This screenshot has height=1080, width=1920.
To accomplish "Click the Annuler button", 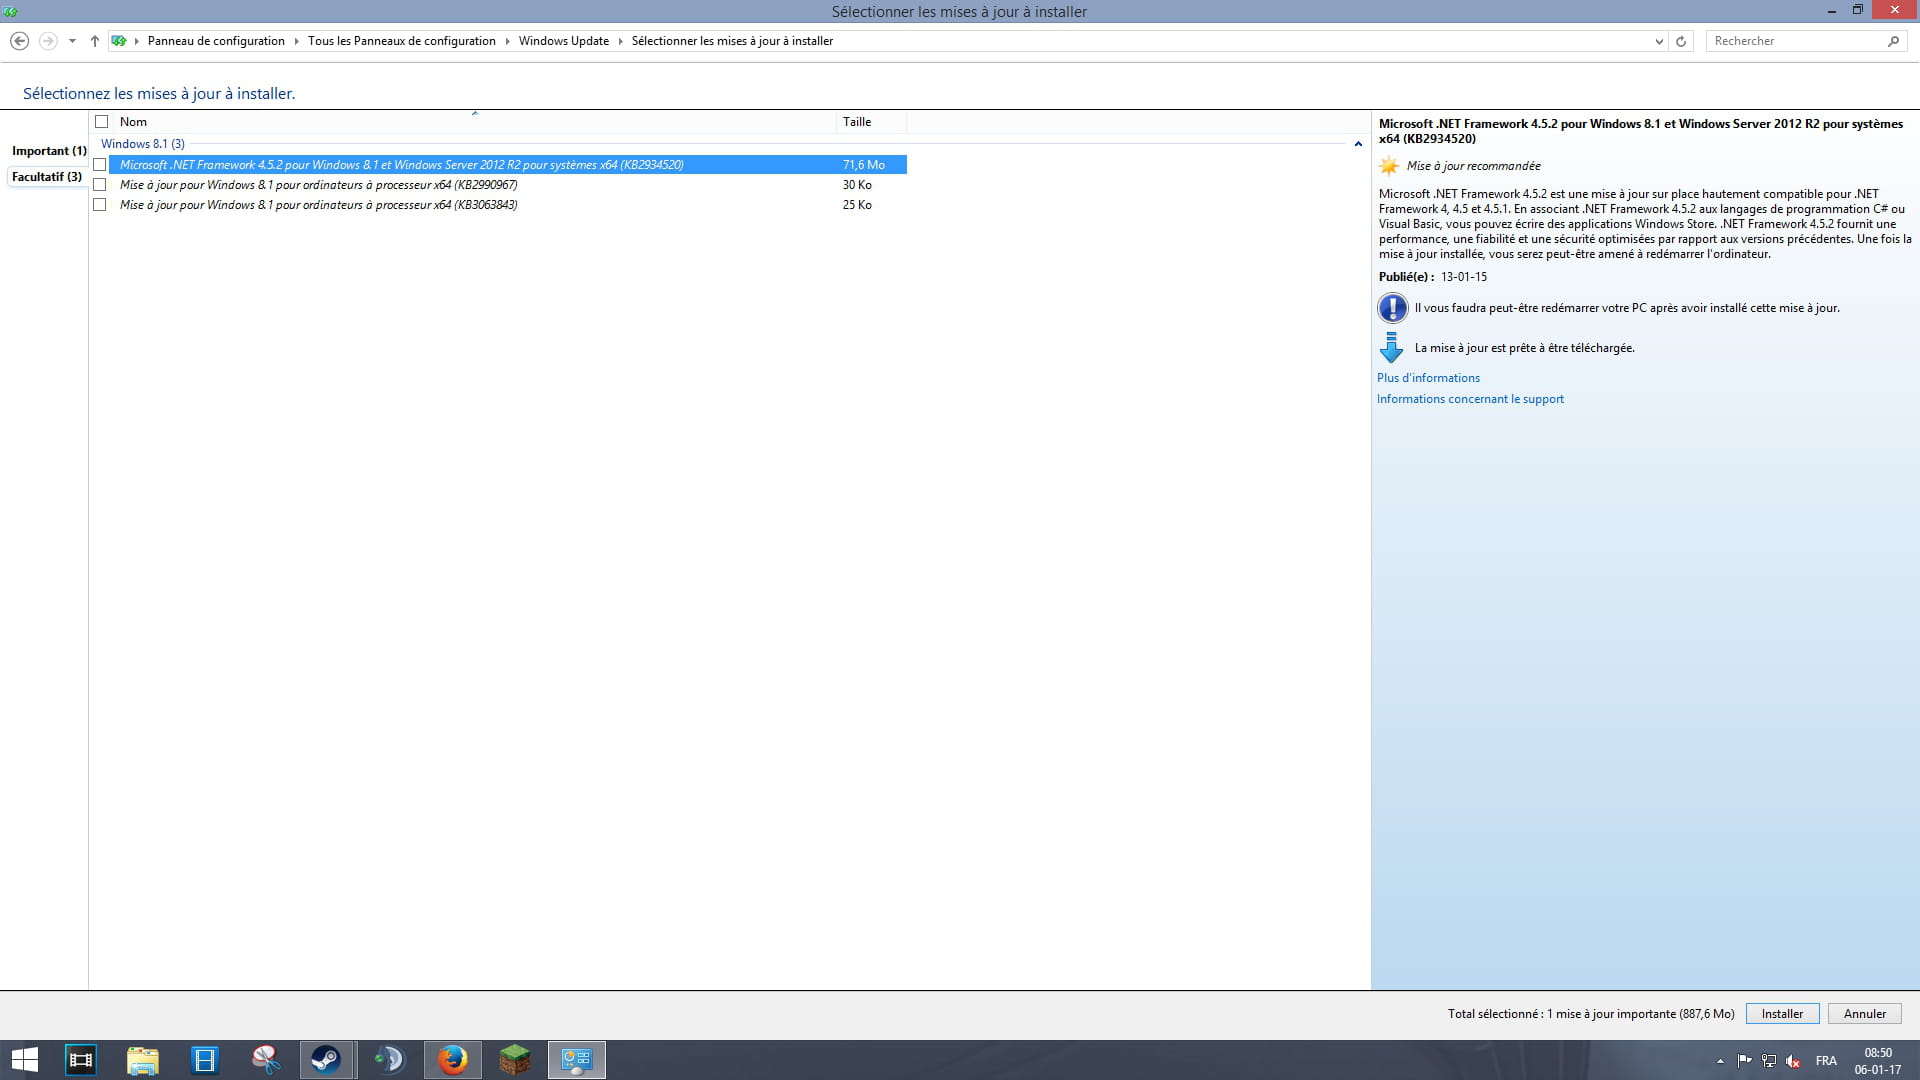I will (1865, 1014).
